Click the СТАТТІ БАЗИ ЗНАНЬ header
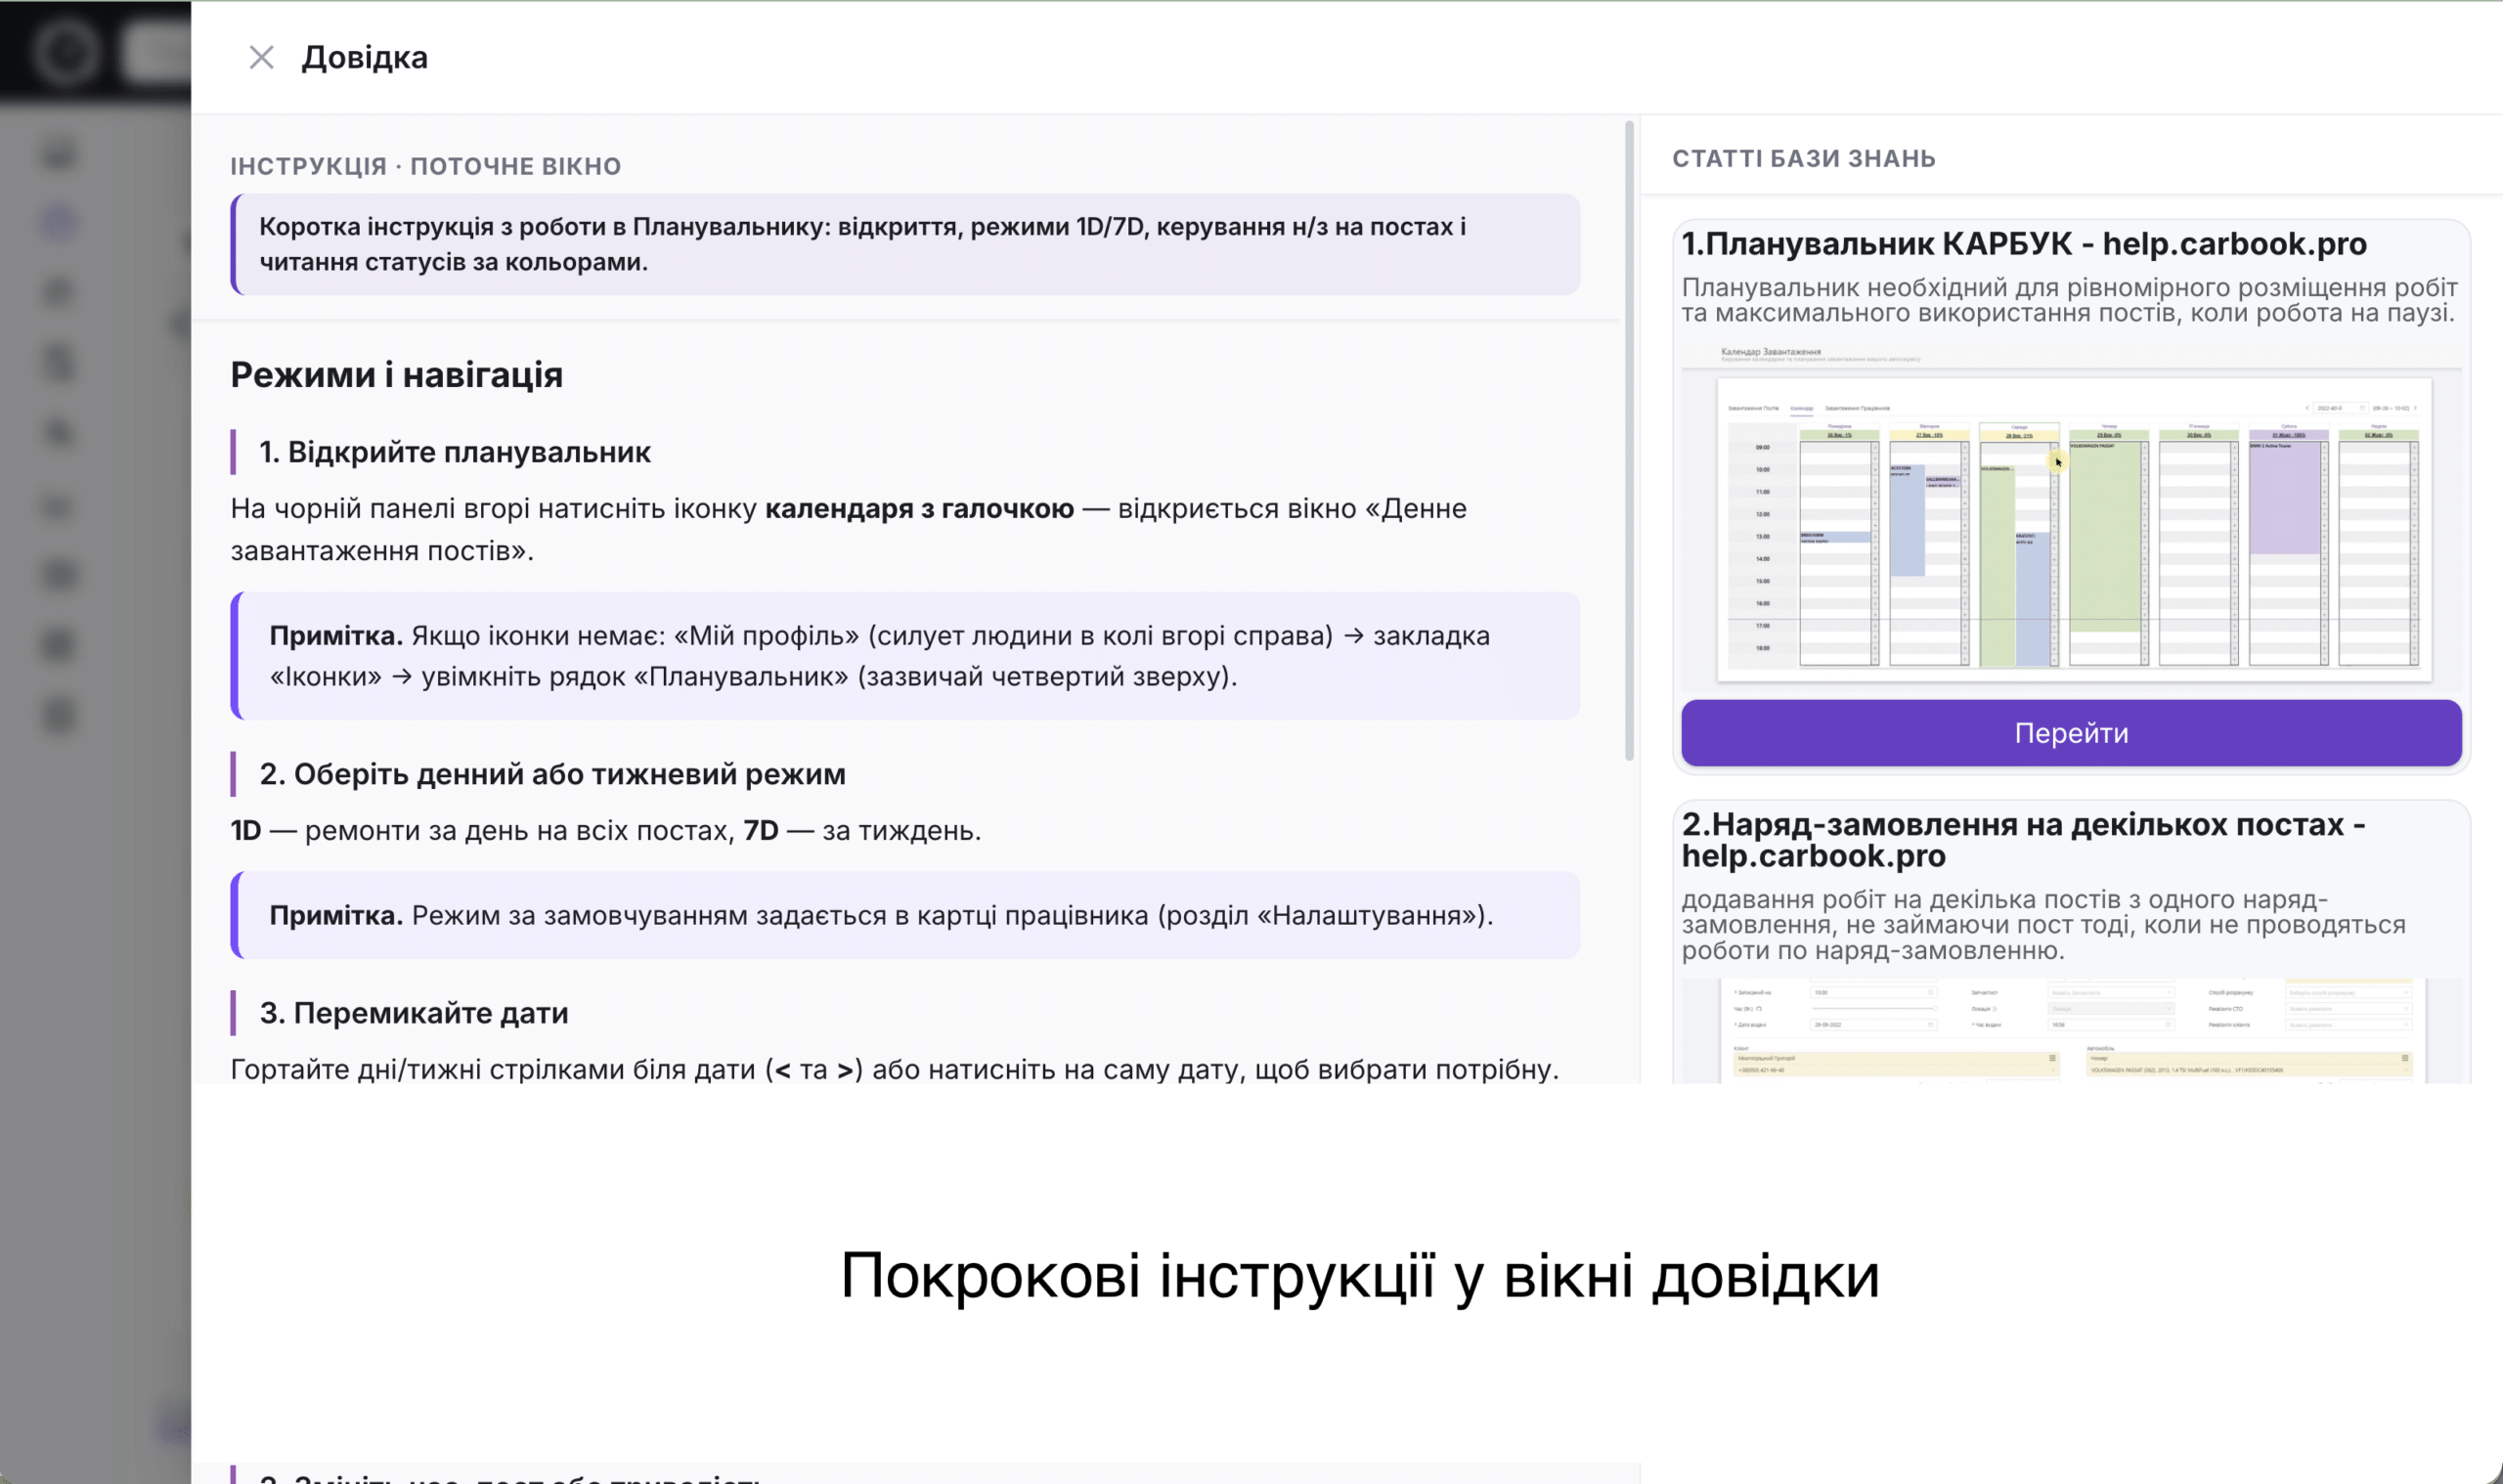Image resolution: width=2503 pixels, height=1484 pixels. tap(1804, 158)
